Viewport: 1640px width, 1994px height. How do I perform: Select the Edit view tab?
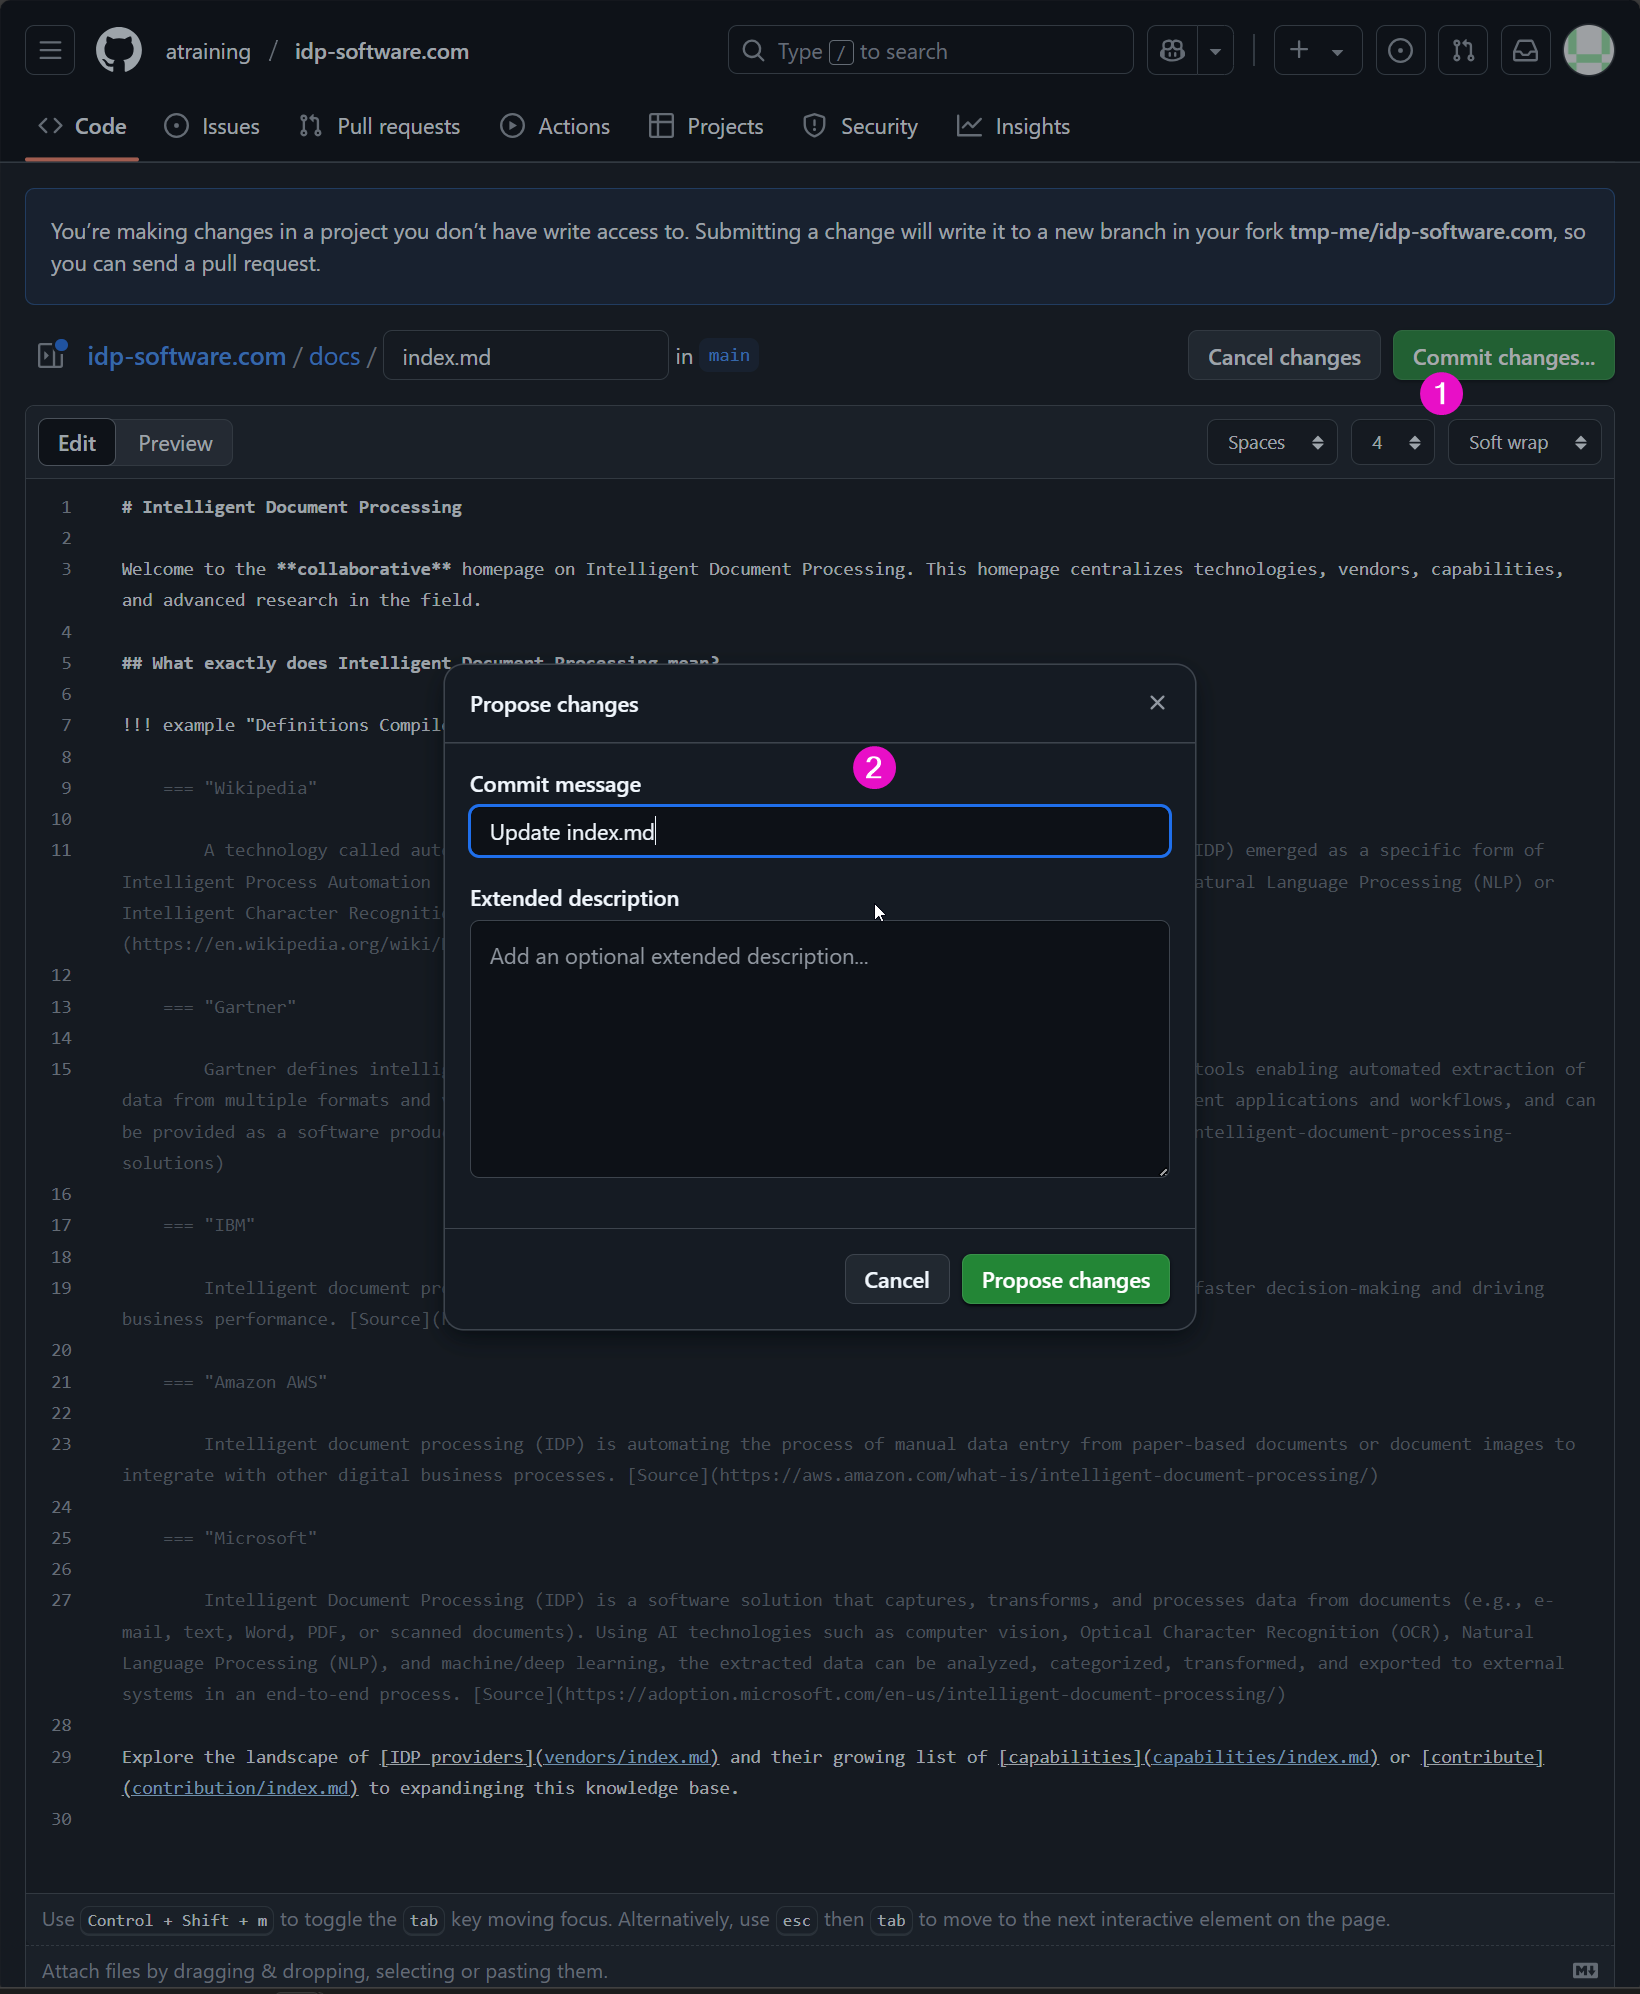pos(77,442)
